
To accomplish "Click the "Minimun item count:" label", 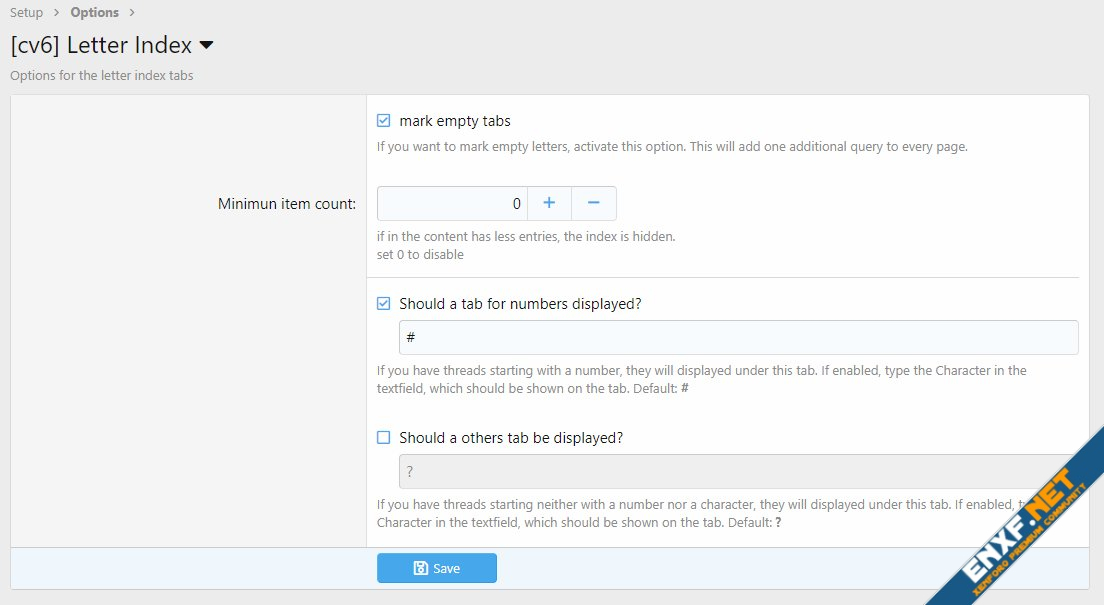I will (287, 204).
